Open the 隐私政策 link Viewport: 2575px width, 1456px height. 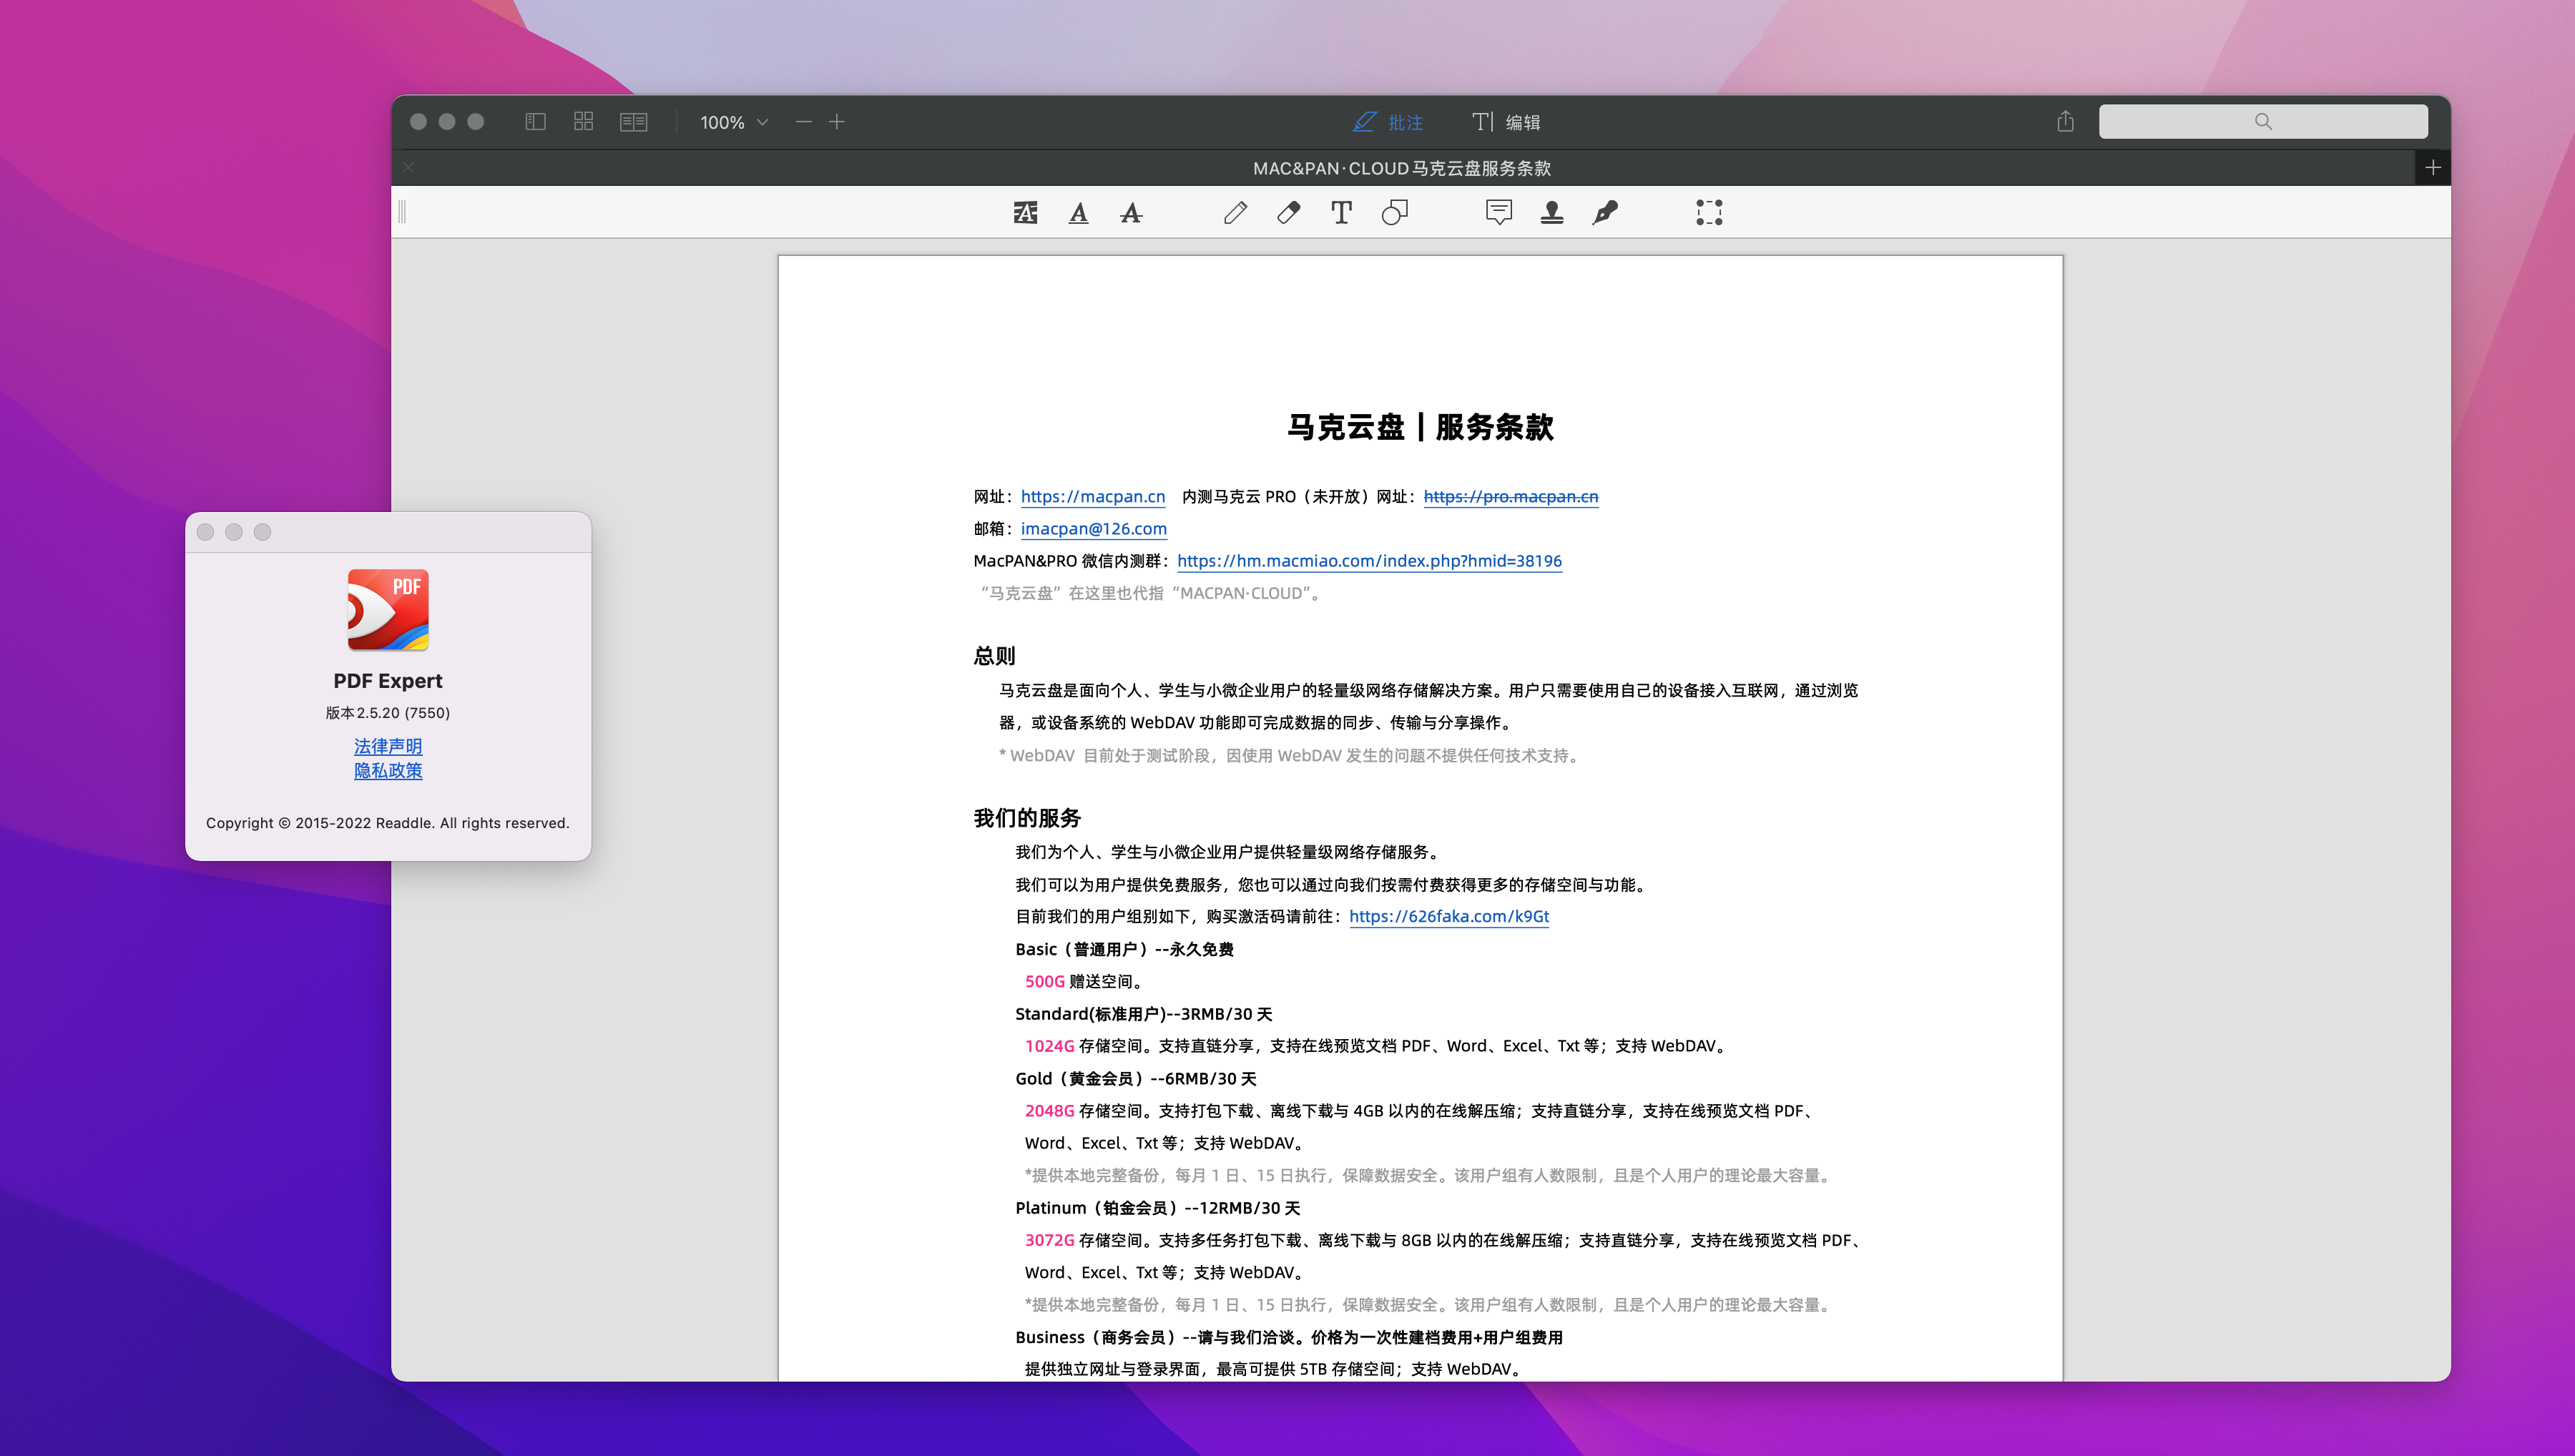388,771
